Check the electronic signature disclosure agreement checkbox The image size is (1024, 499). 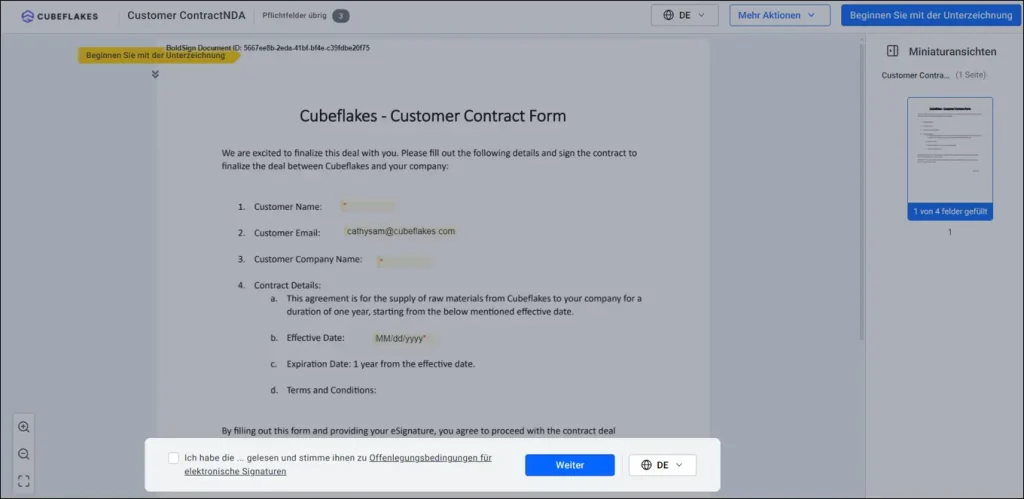tap(173, 458)
